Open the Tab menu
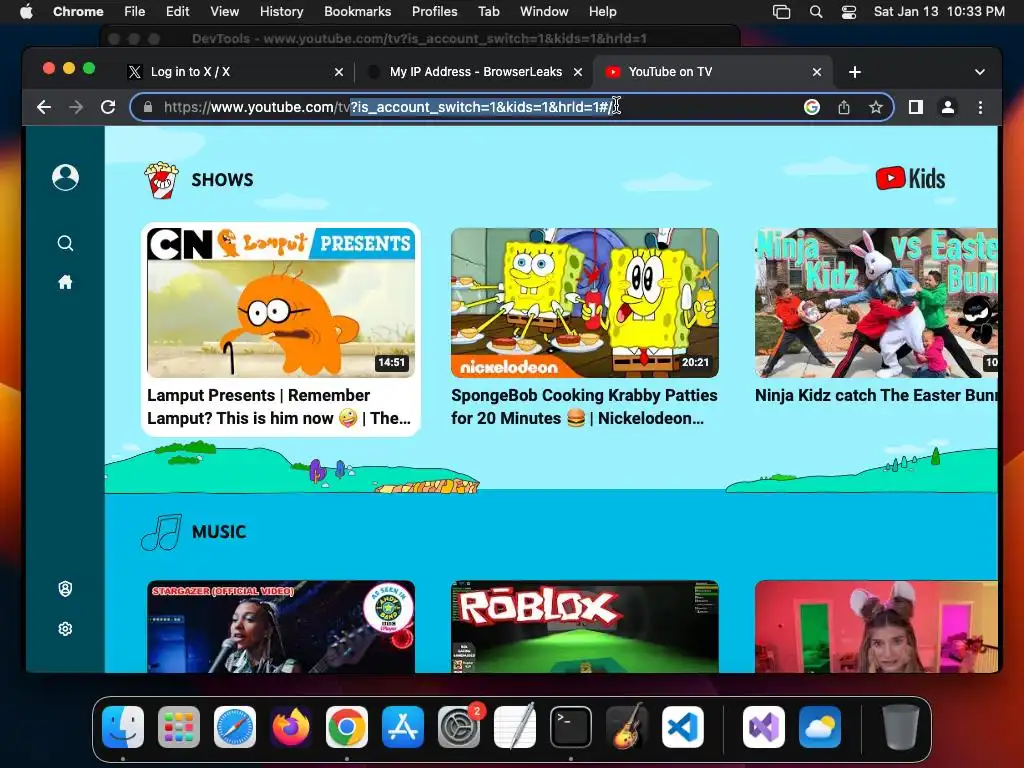 pos(488,12)
